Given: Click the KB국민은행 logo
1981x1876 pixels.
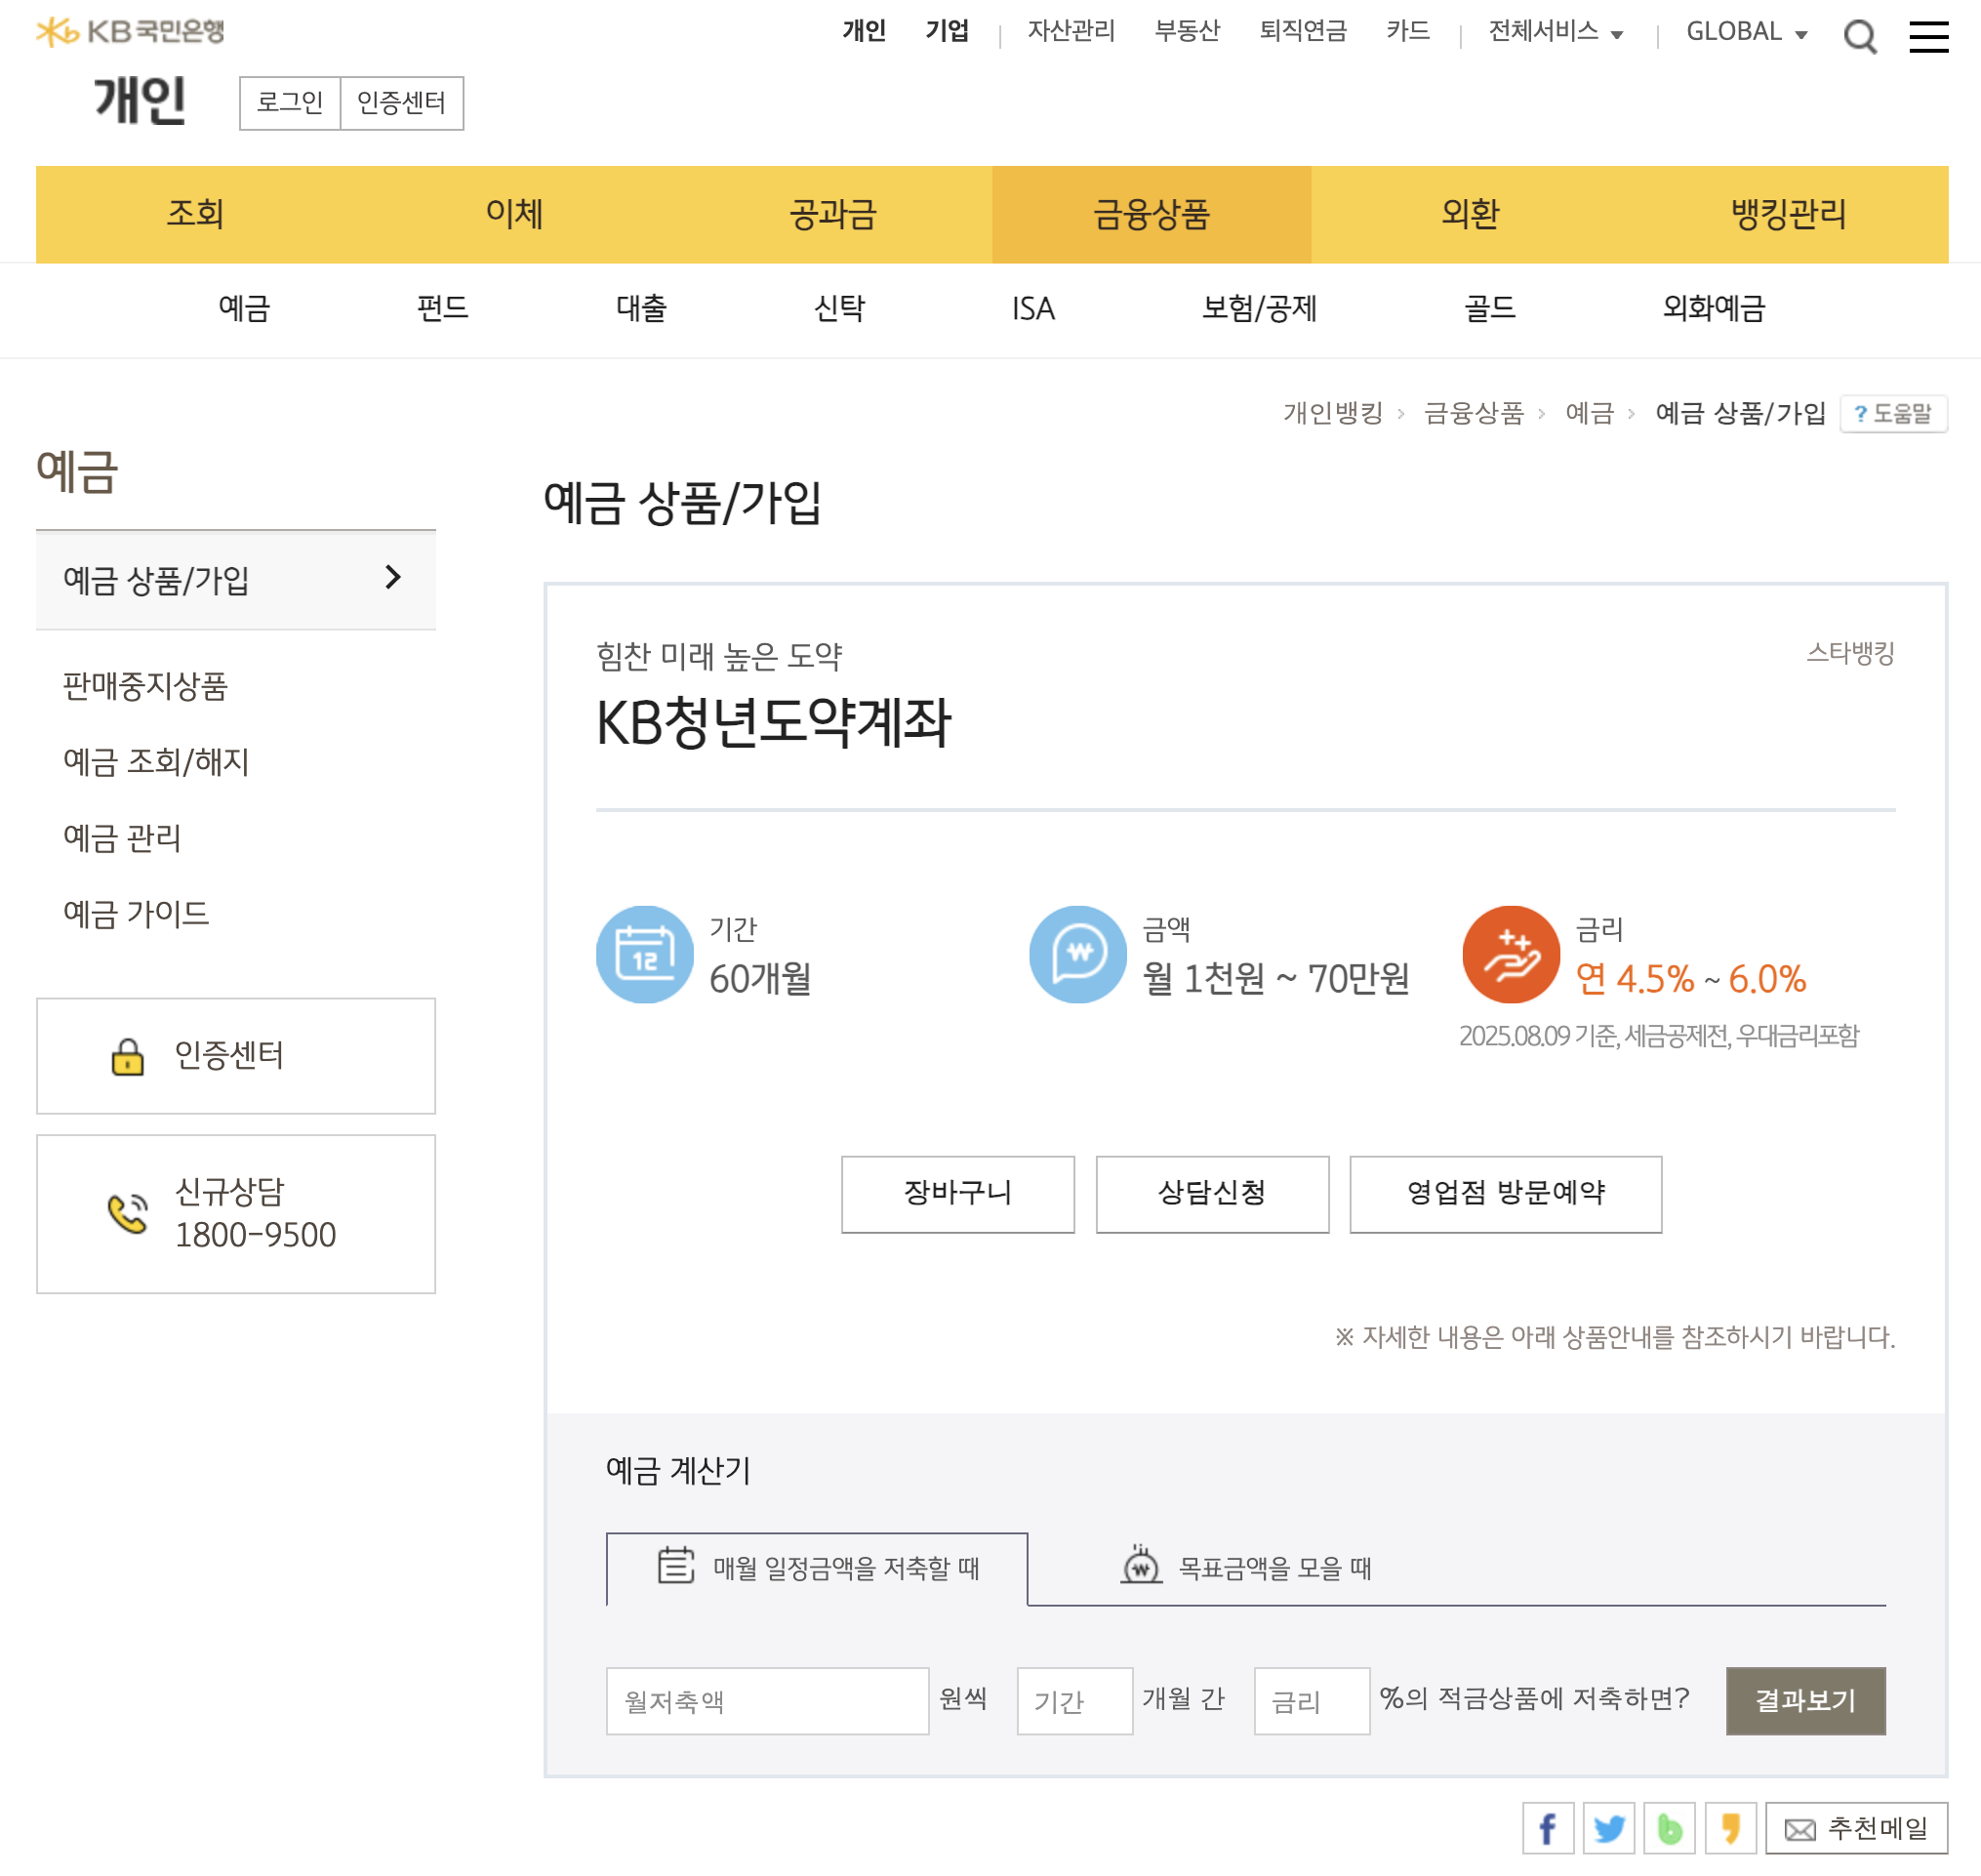Looking at the screenshot, I should pyautogui.click(x=130, y=32).
